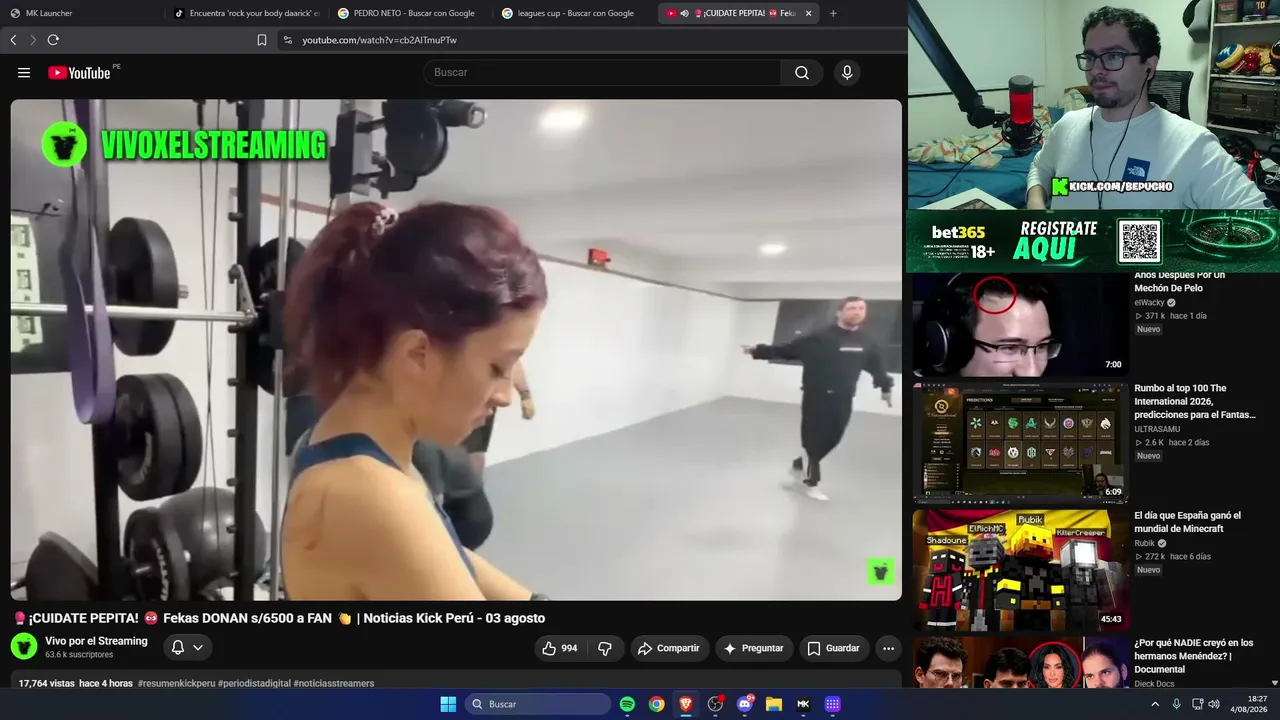Switch to the MK Launcher tab
1280x720 pixels.
point(83,13)
